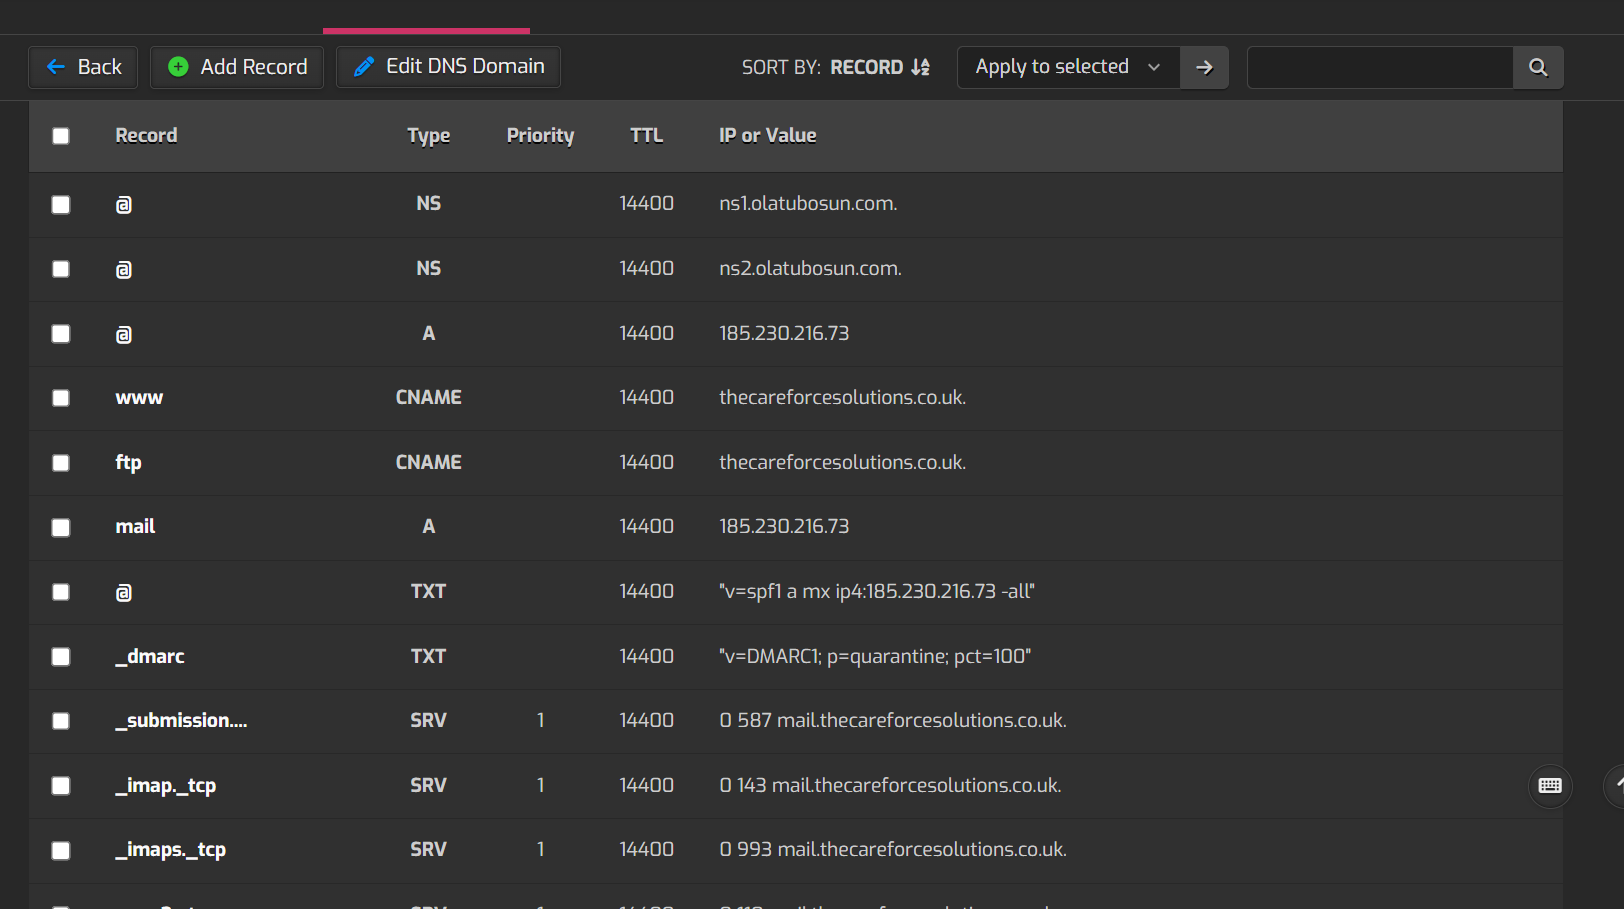The image size is (1624, 909).
Task: Click the keyboard shortcuts icon
Action: pyautogui.click(x=1550, y=786)
